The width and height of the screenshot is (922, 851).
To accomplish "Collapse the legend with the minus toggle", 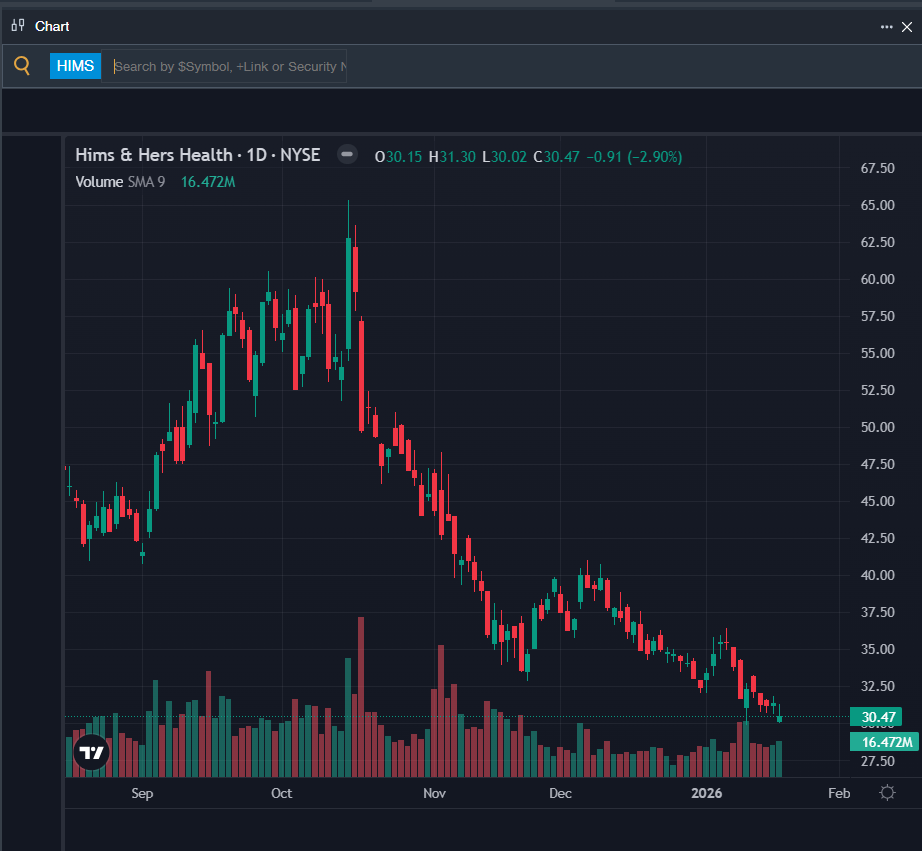I will click(347, 155).
